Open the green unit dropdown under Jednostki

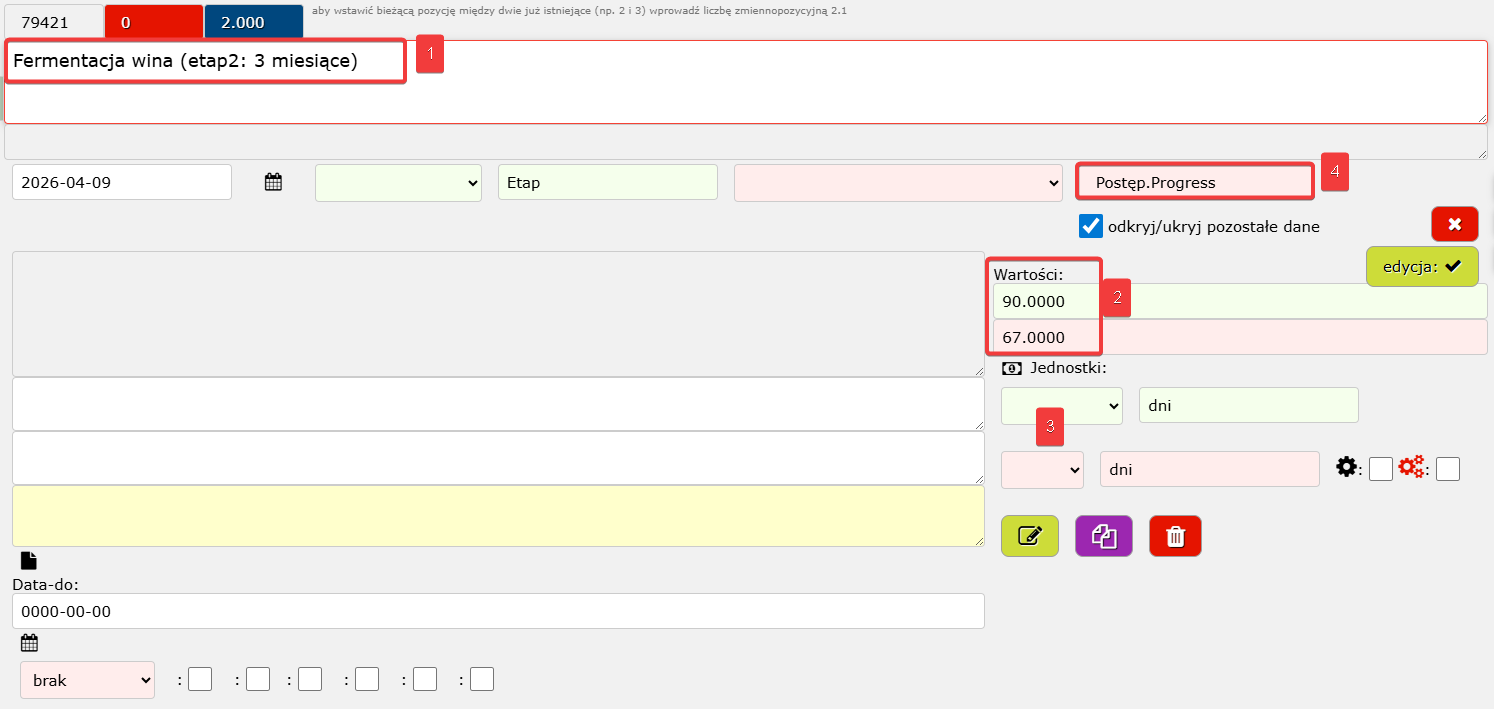point(1062,405)
